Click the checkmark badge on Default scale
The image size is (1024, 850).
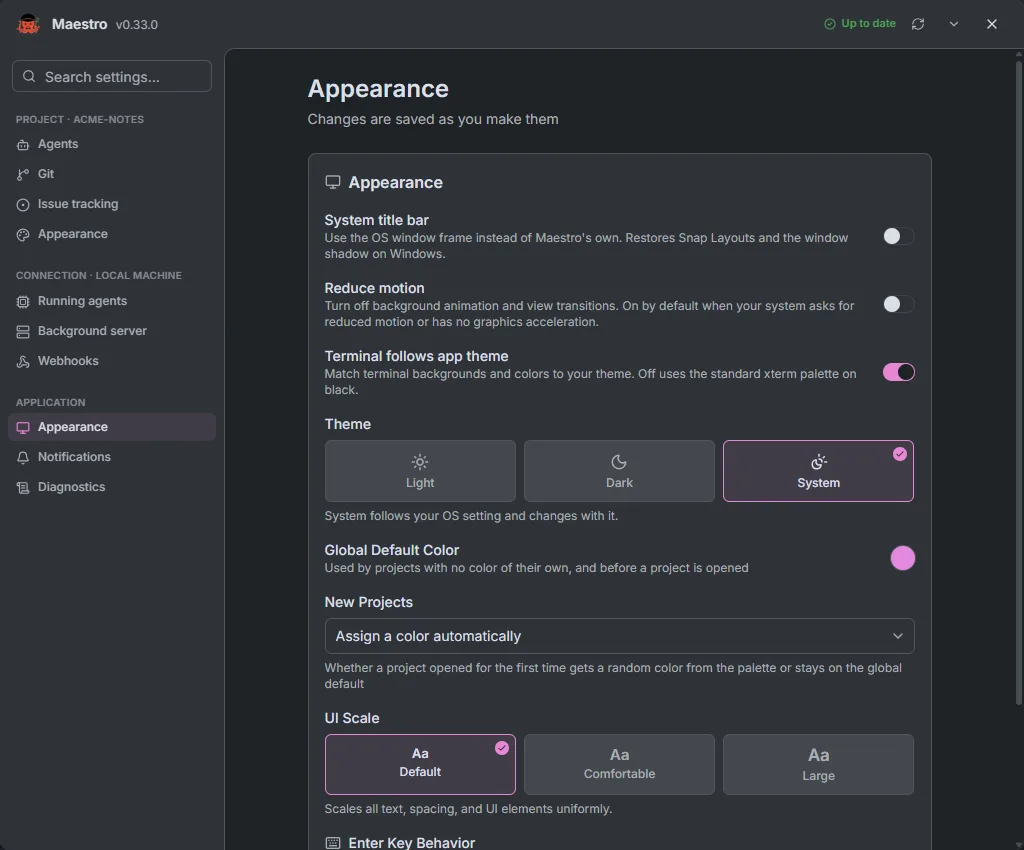click(502, 748)
